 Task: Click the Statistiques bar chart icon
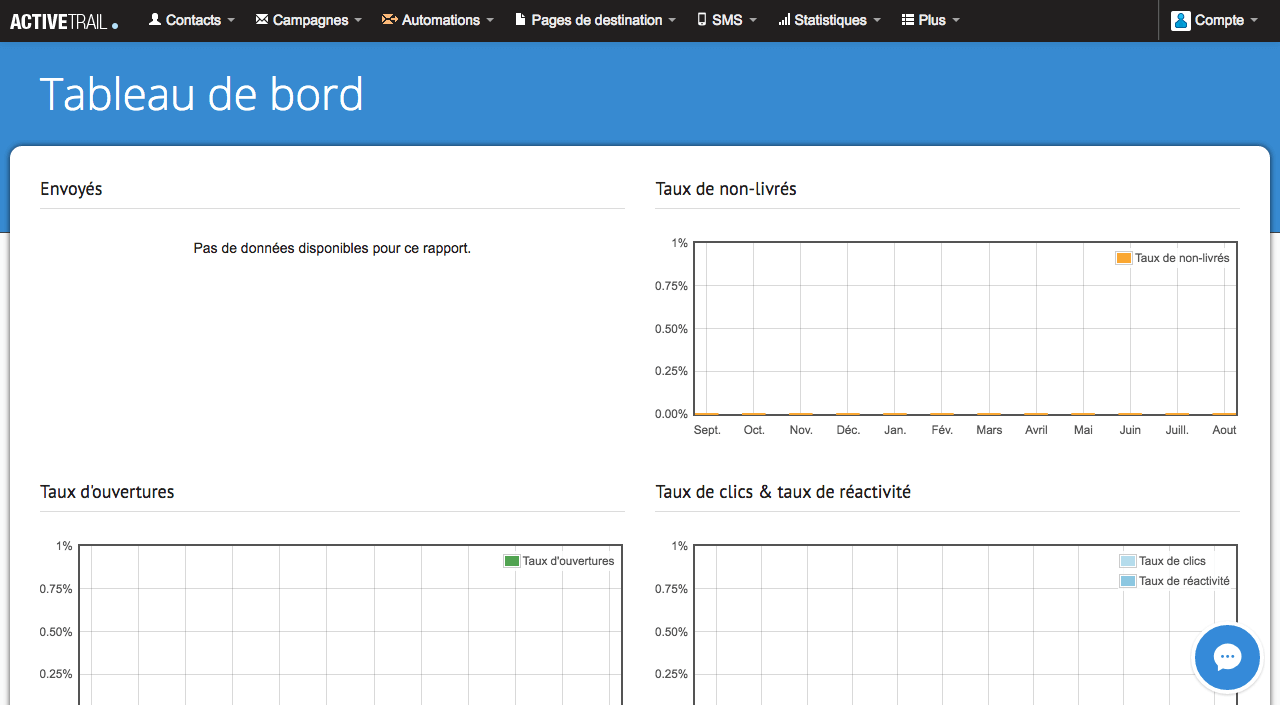pos(784,19)
